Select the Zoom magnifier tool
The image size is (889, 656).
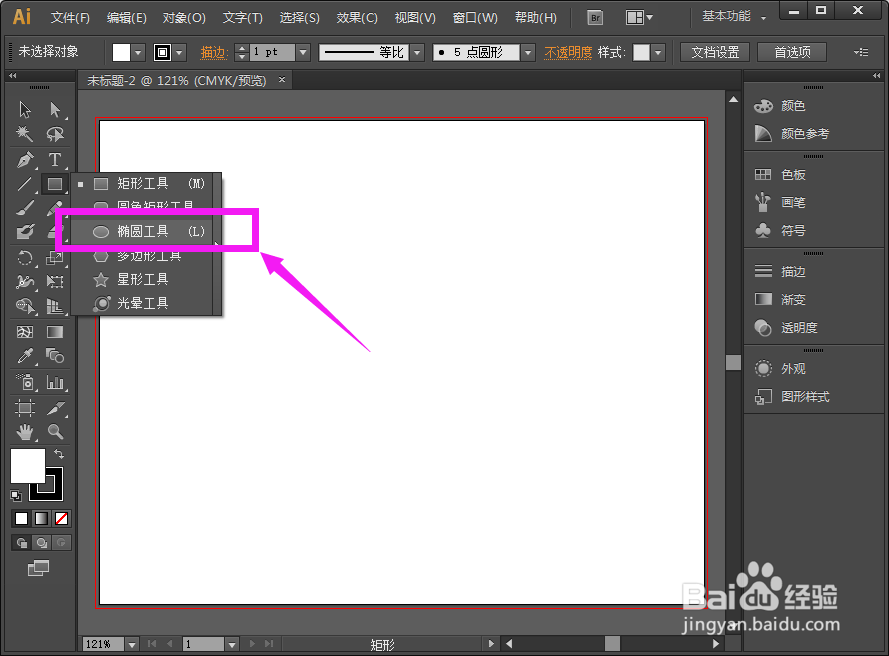55,433
